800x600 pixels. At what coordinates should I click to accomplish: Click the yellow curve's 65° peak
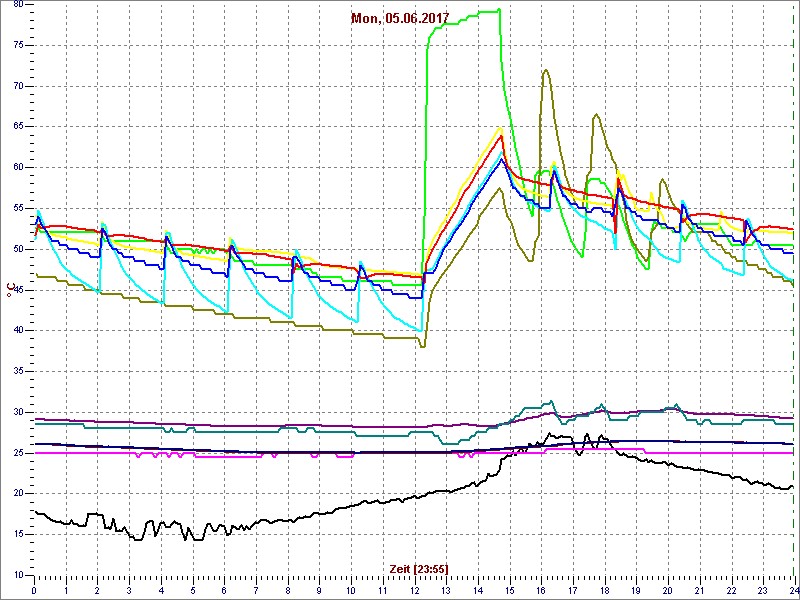[x=500, y=128]
